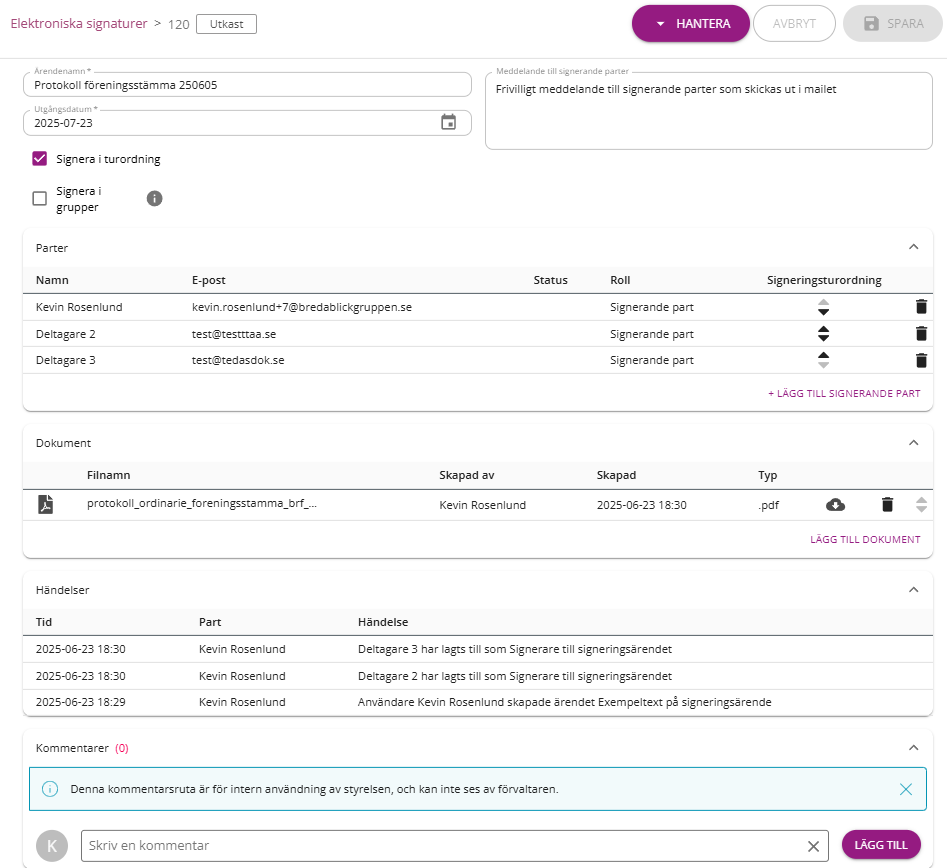The height and width of the screenshot is (868, 947).
Task: Click the Kevin Rosenlund name in Parter
Action: point(79,307)
